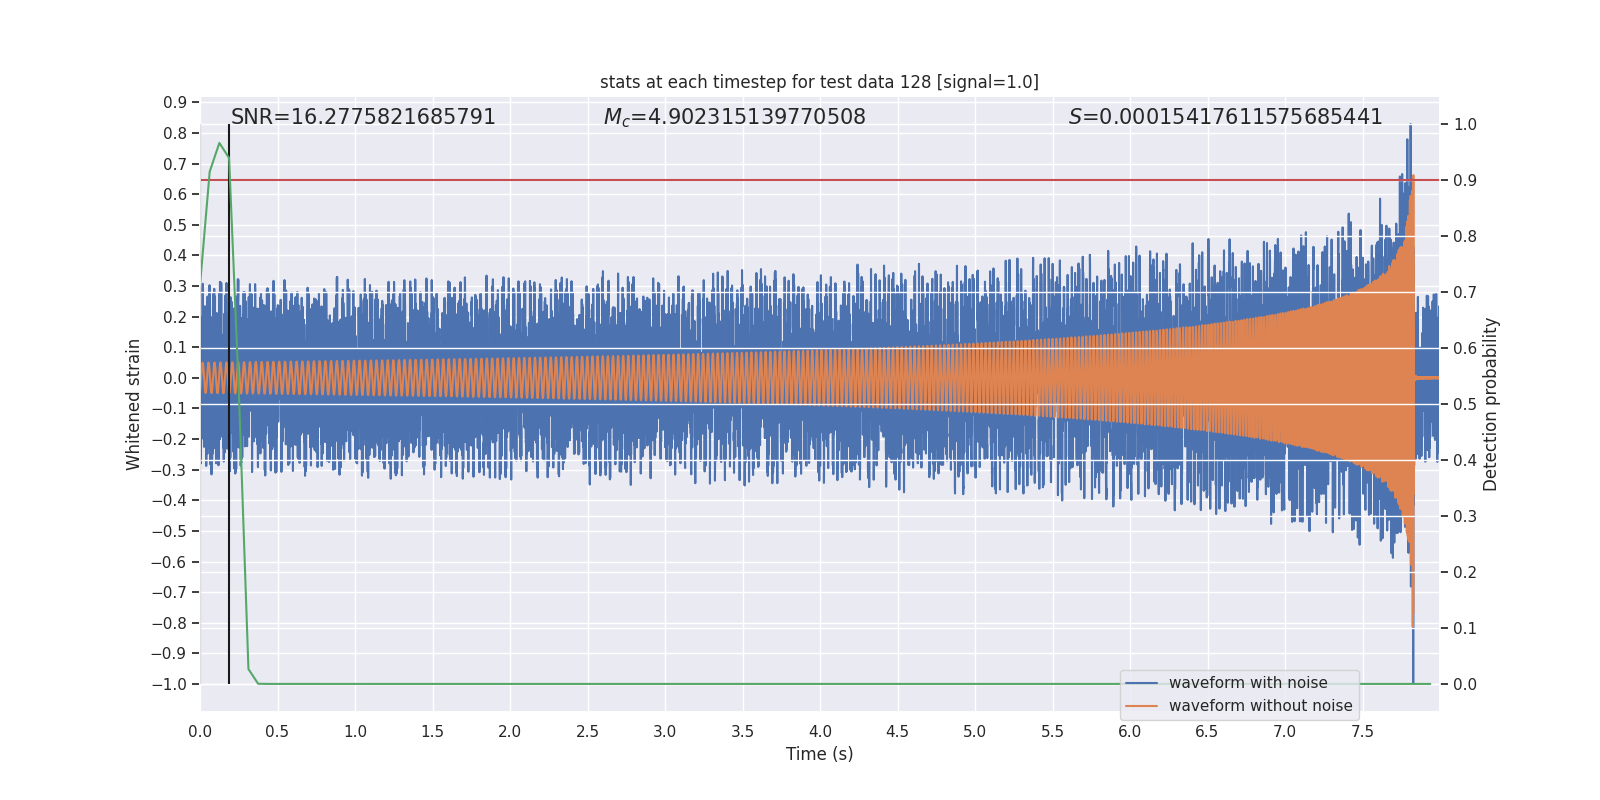Click the 6.5 tick label on the time axis
1600x800 pixels.
tap(1207, 732)
